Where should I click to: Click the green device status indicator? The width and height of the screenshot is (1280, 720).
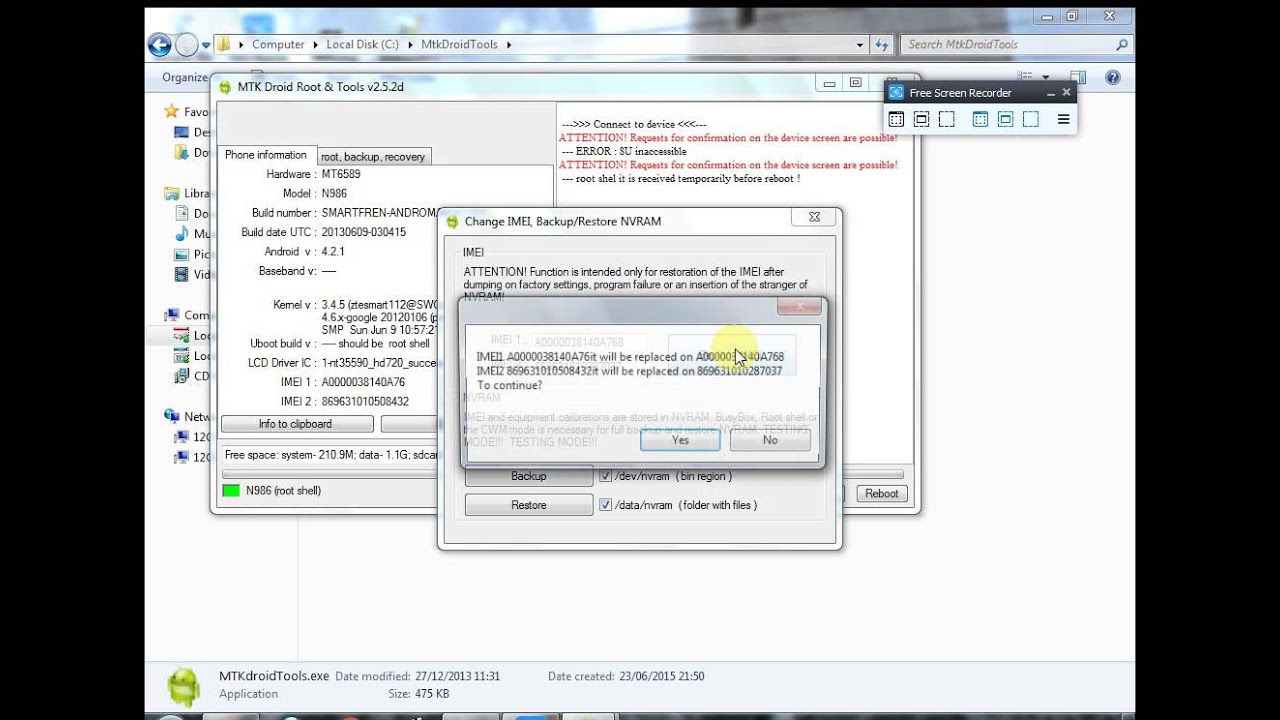coord(231,491)
